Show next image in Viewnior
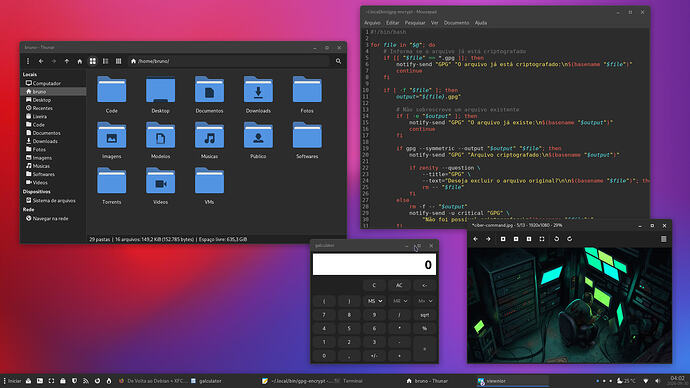The image size is (690, 388). click(x=488, y=239)
